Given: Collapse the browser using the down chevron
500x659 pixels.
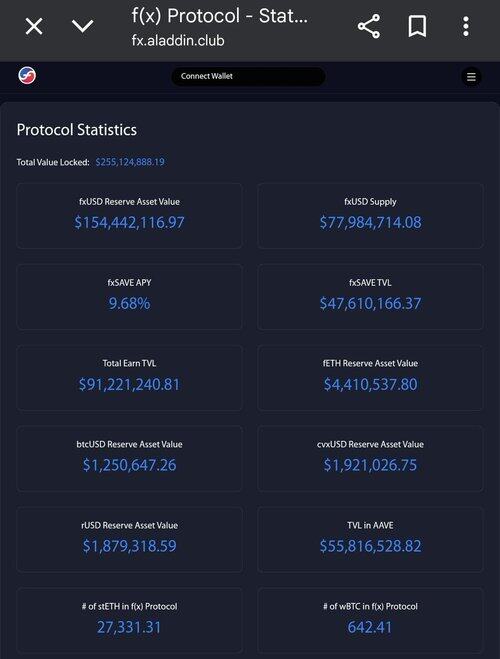Looking at the screenshot, I should point(82,26).
